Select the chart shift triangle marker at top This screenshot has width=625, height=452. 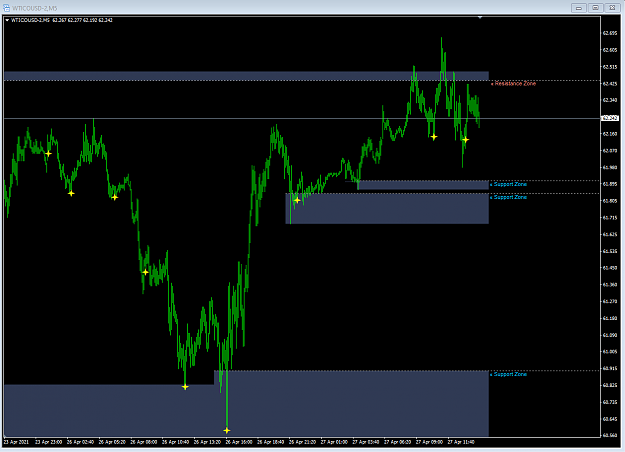pyautogui.click(x=480, y=17)
